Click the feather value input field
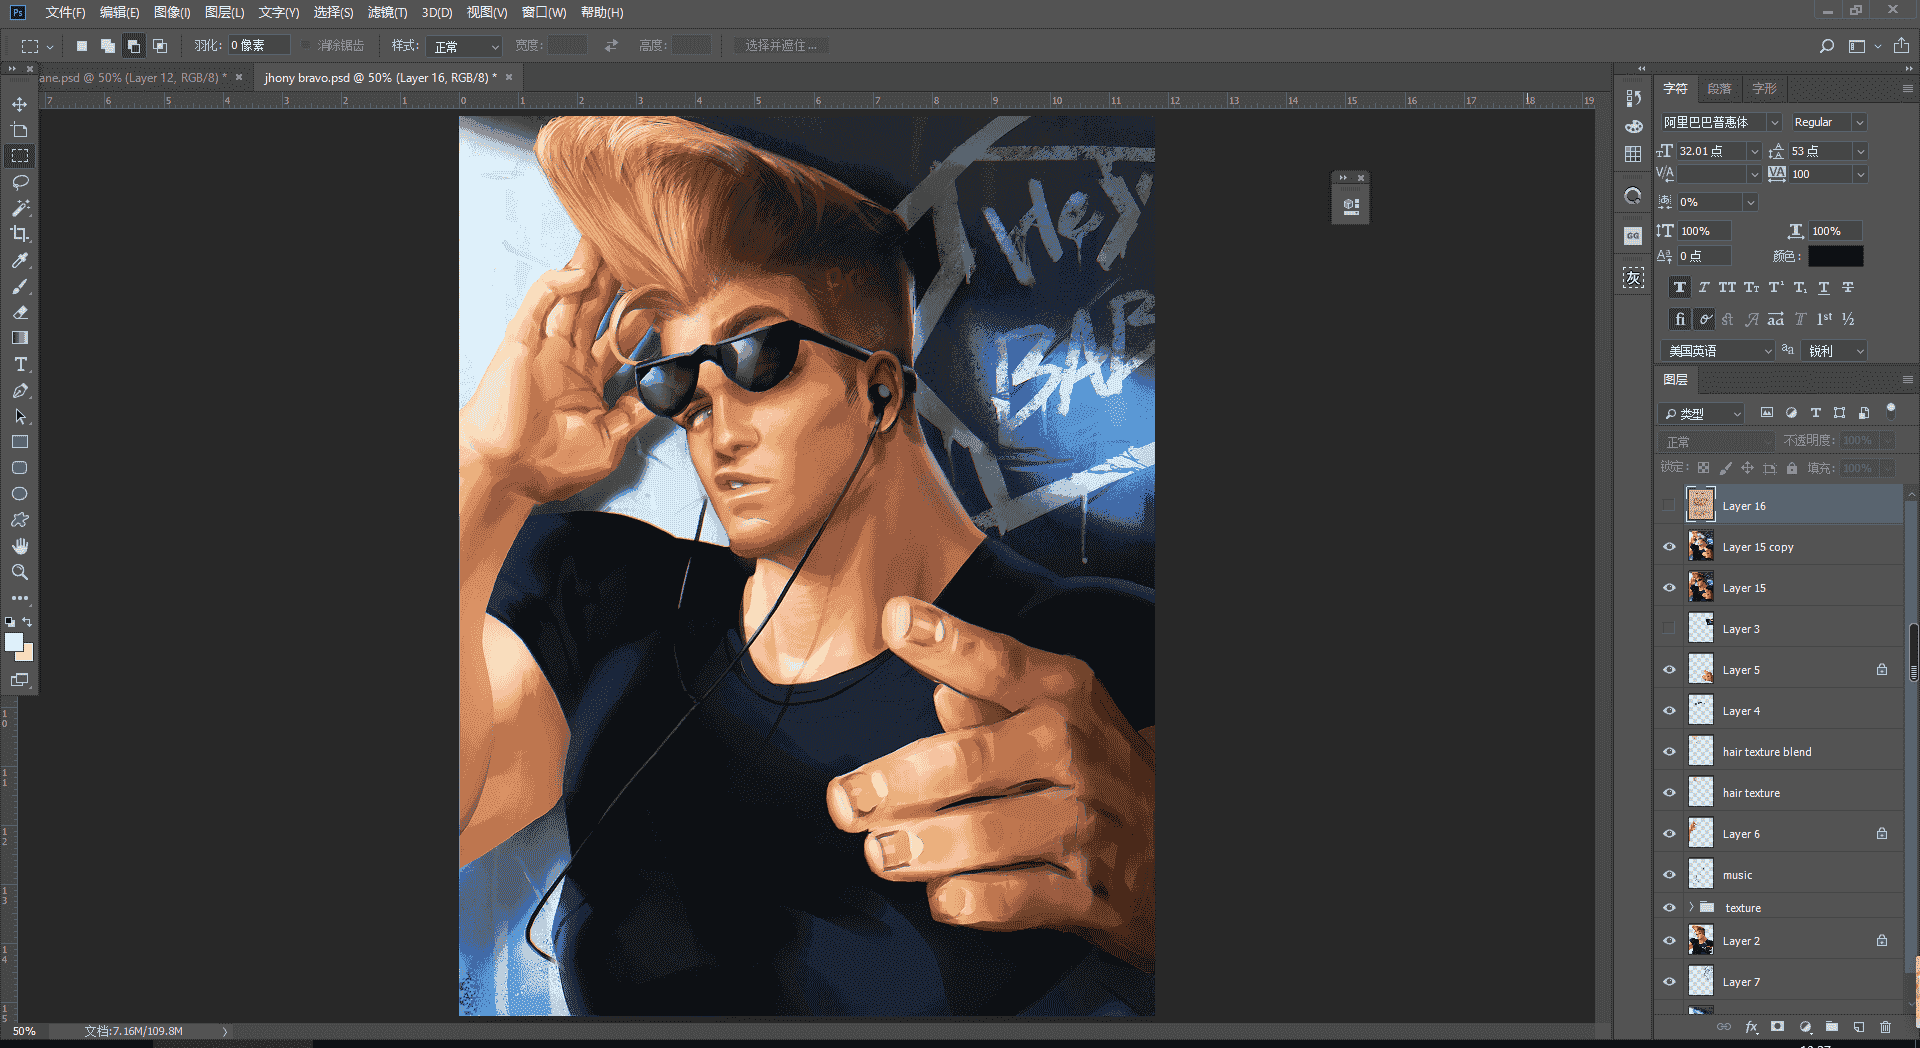Image resolution: width=1920 pixels, height=1048 pixels. 258,46
